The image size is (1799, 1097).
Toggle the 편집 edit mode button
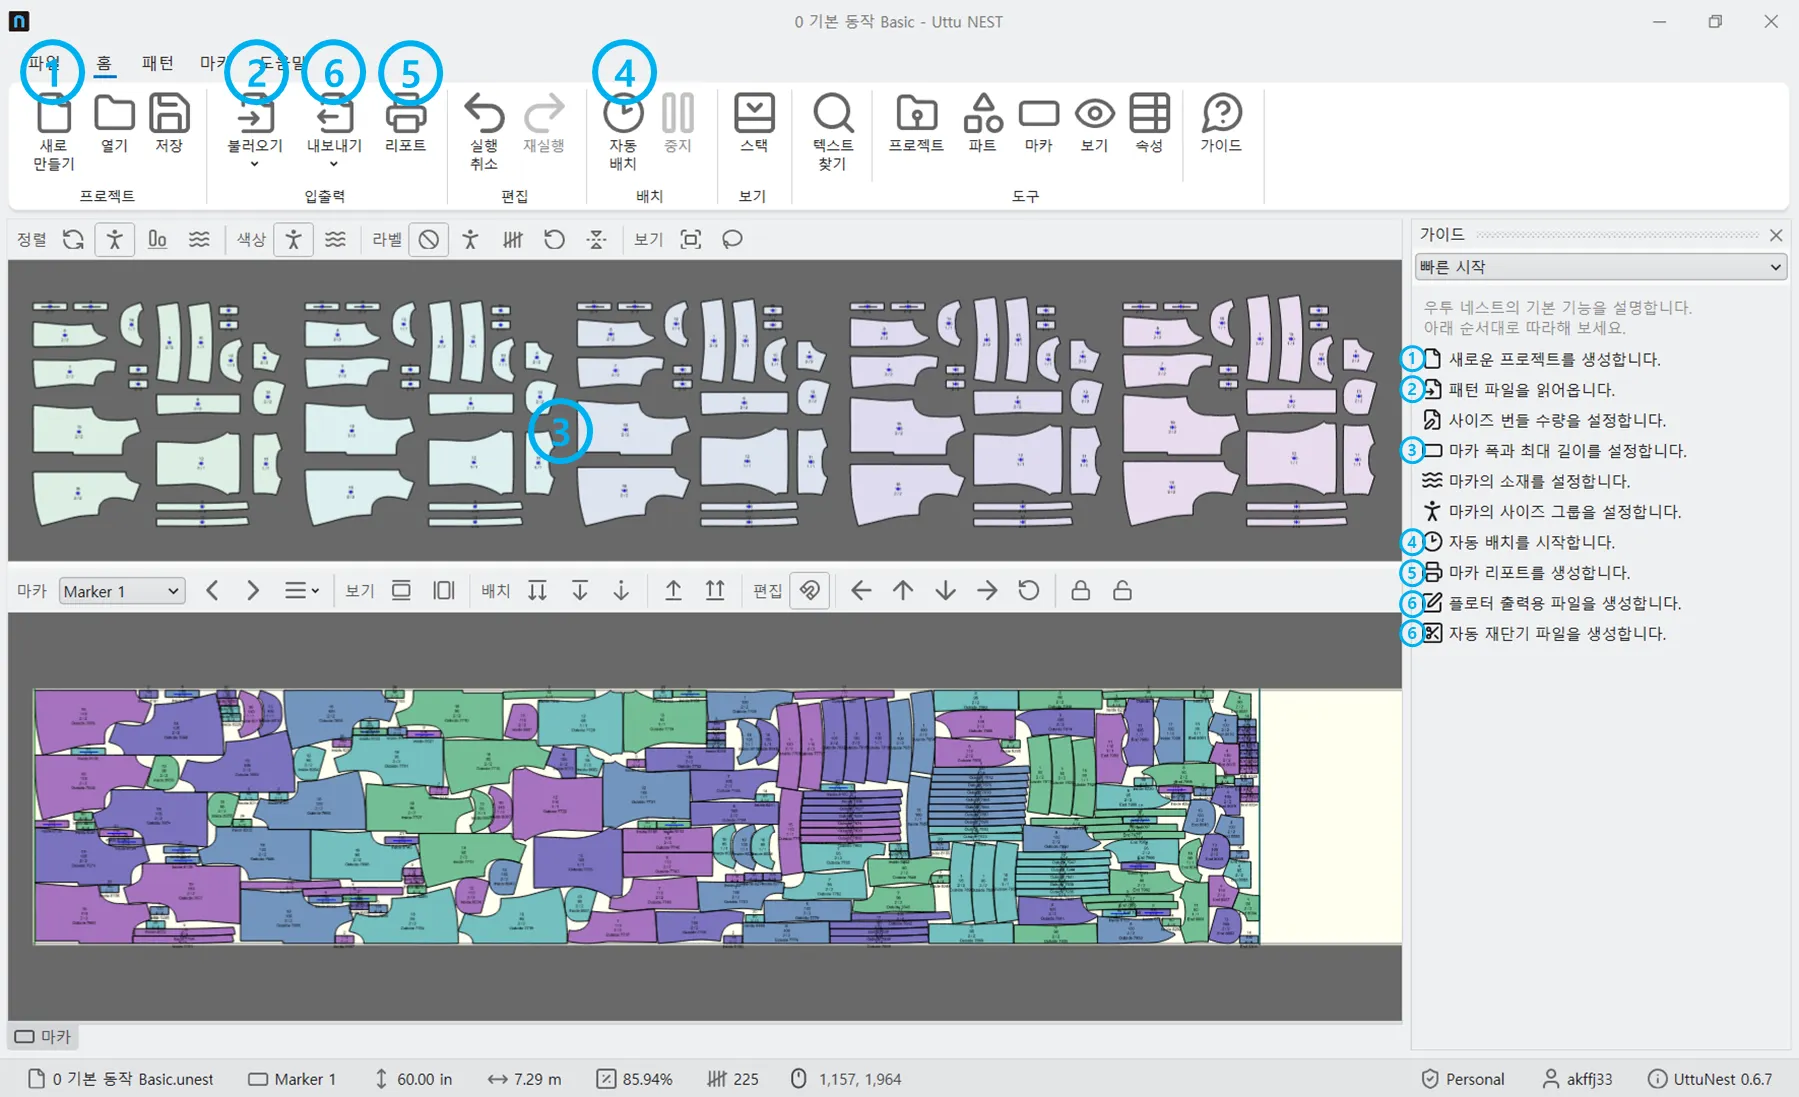[809, 591]
